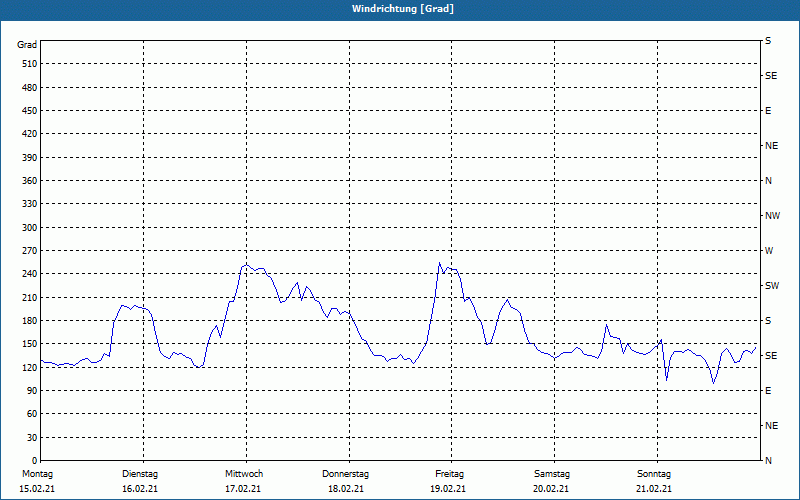
Task: Select the 'Montag' day label
Action: pos(37,474)
